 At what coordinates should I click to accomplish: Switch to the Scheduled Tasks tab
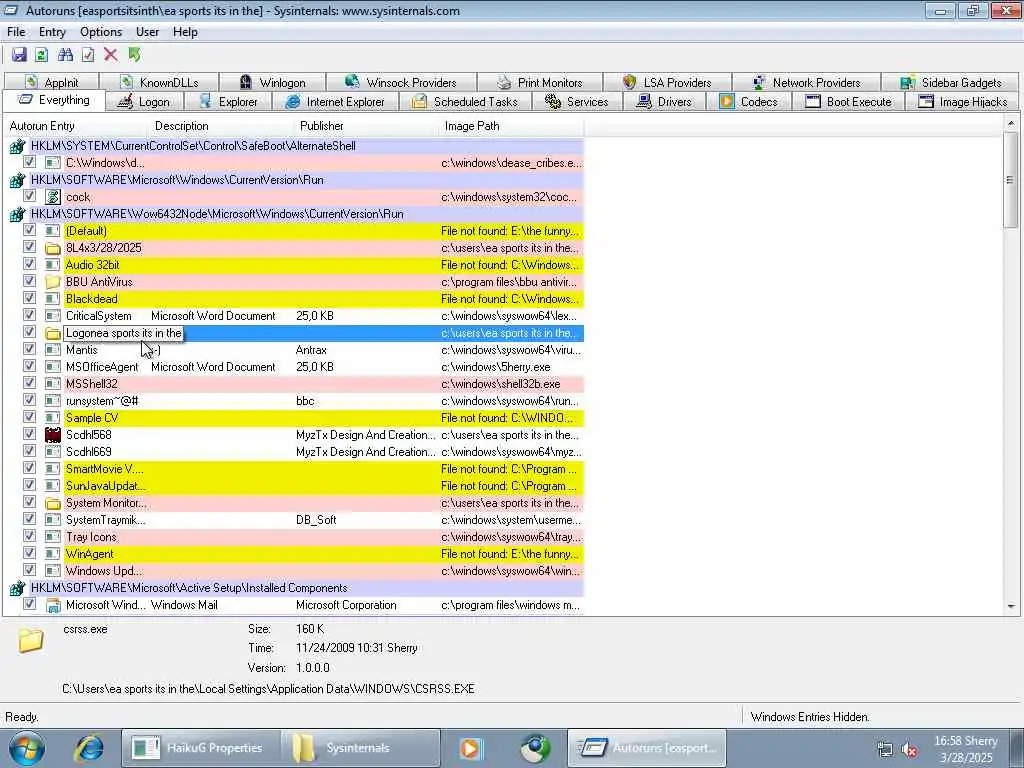464,102
